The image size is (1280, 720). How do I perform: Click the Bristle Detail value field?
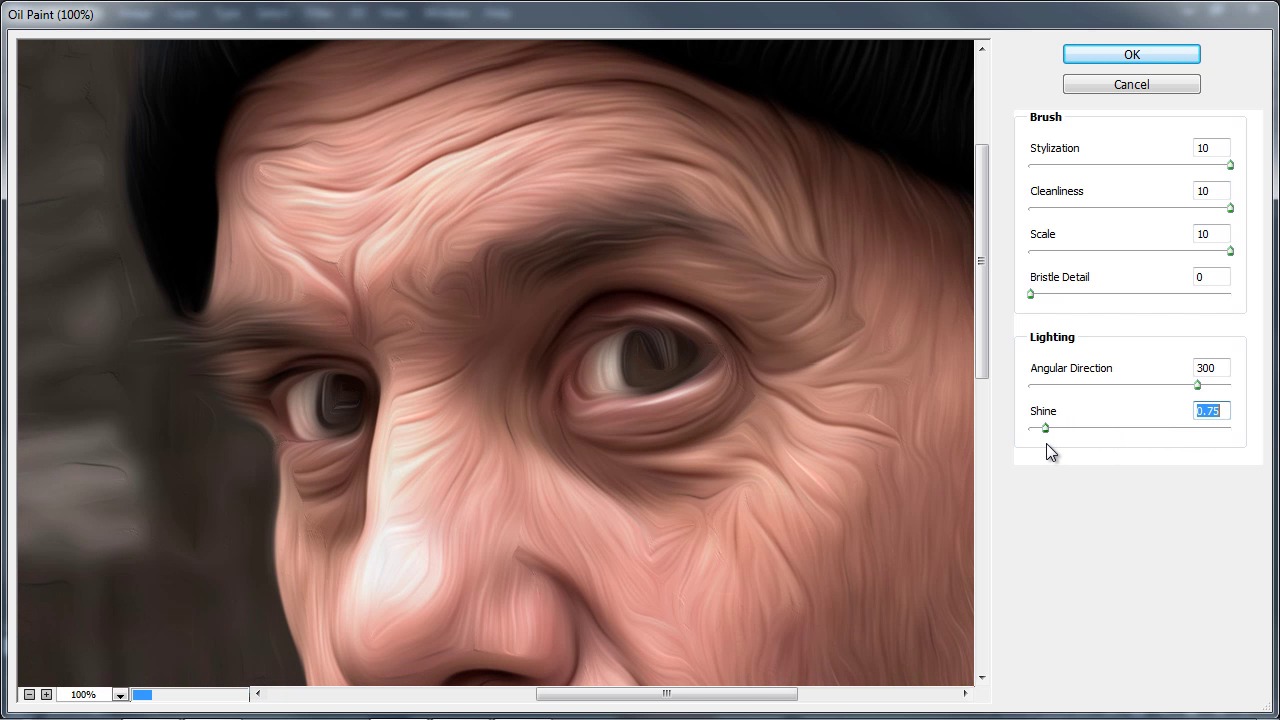(1211, 277)
